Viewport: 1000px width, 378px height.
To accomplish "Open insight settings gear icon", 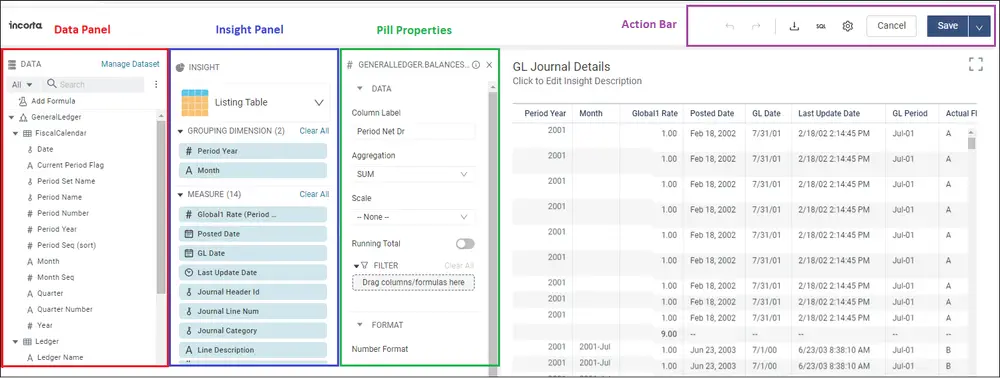I will point(848,26).
